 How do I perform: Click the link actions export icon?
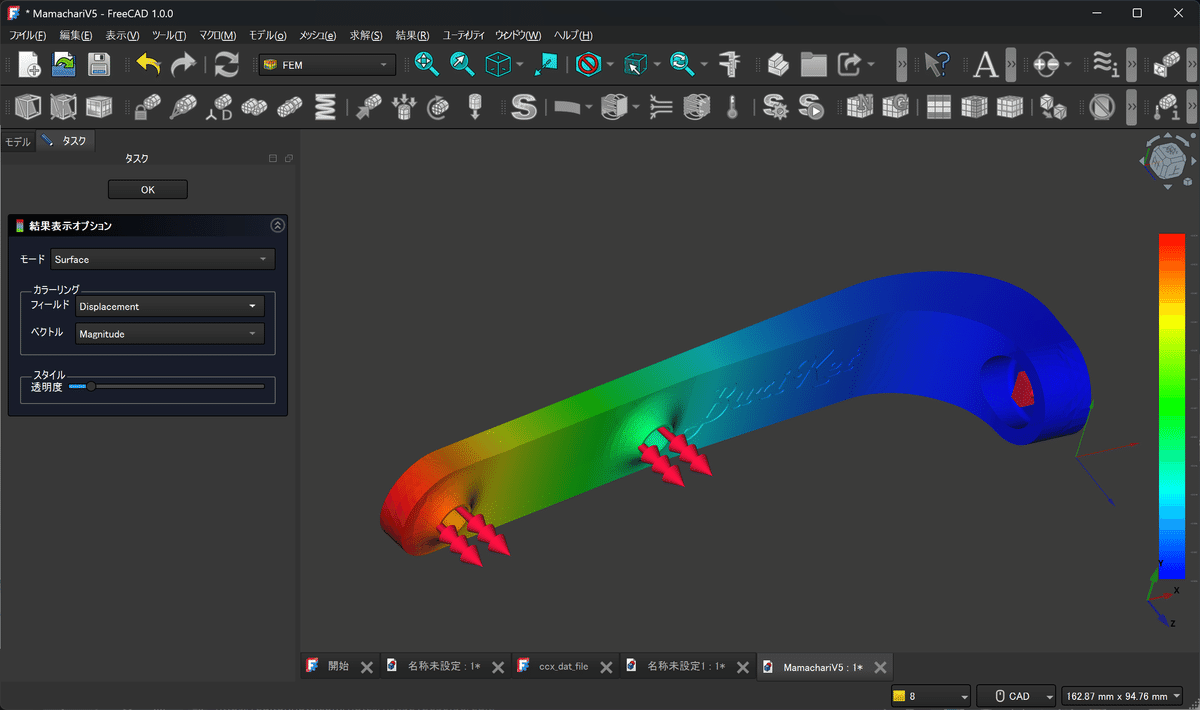pos(849,65)
